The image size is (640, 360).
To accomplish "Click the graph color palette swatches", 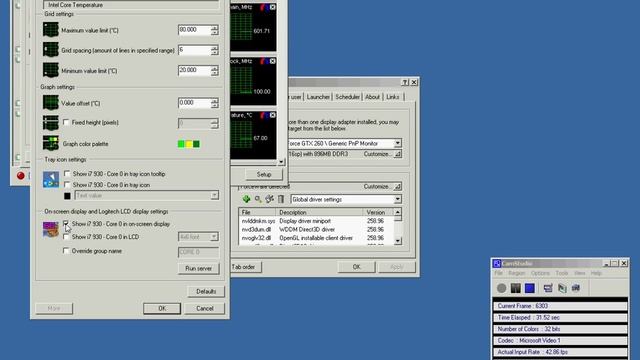I will click(189, 144).
